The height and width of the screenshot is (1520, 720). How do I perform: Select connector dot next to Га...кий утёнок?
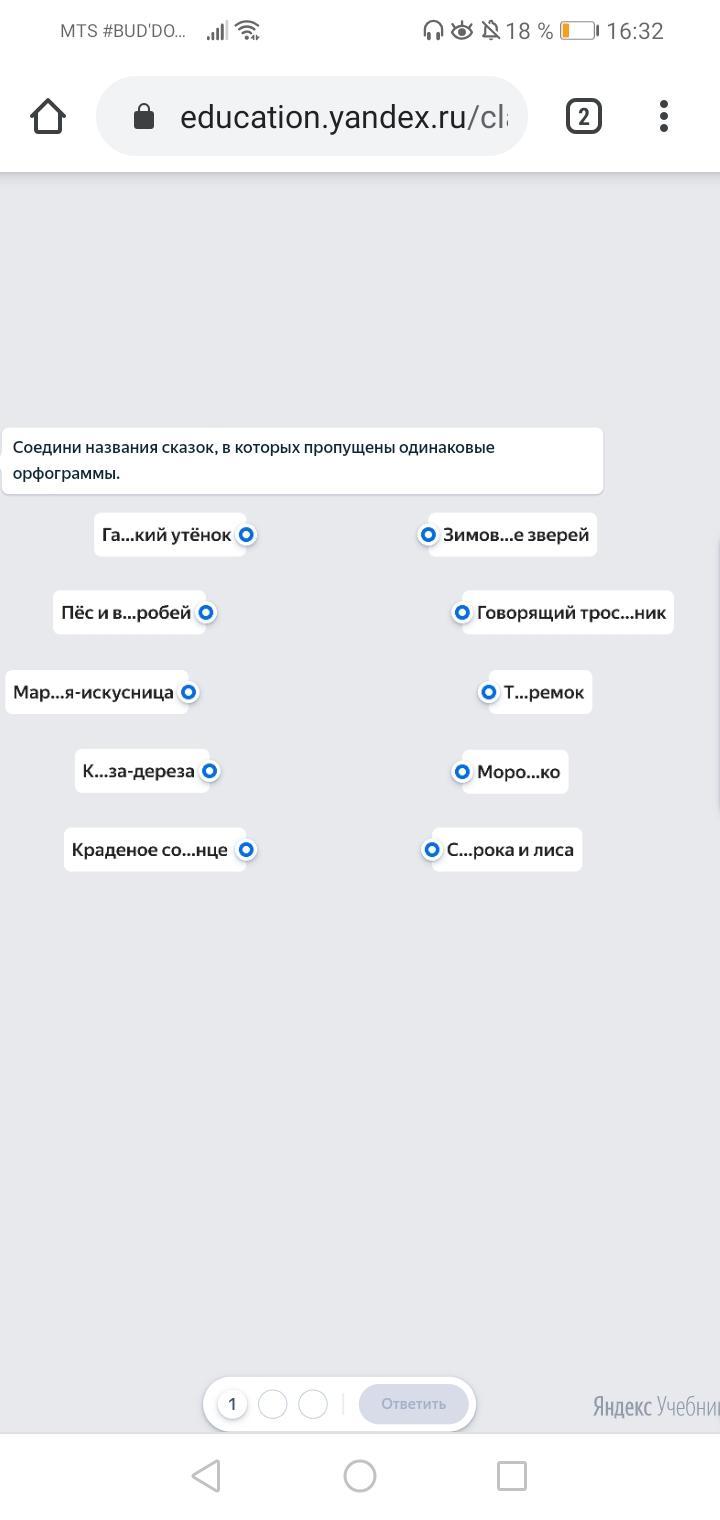(246, 535)
